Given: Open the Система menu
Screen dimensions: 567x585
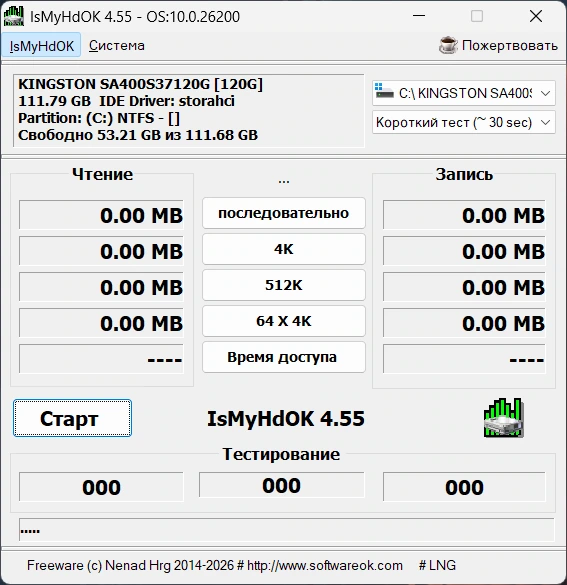Looking at the screenshot, I should [116, 46].
